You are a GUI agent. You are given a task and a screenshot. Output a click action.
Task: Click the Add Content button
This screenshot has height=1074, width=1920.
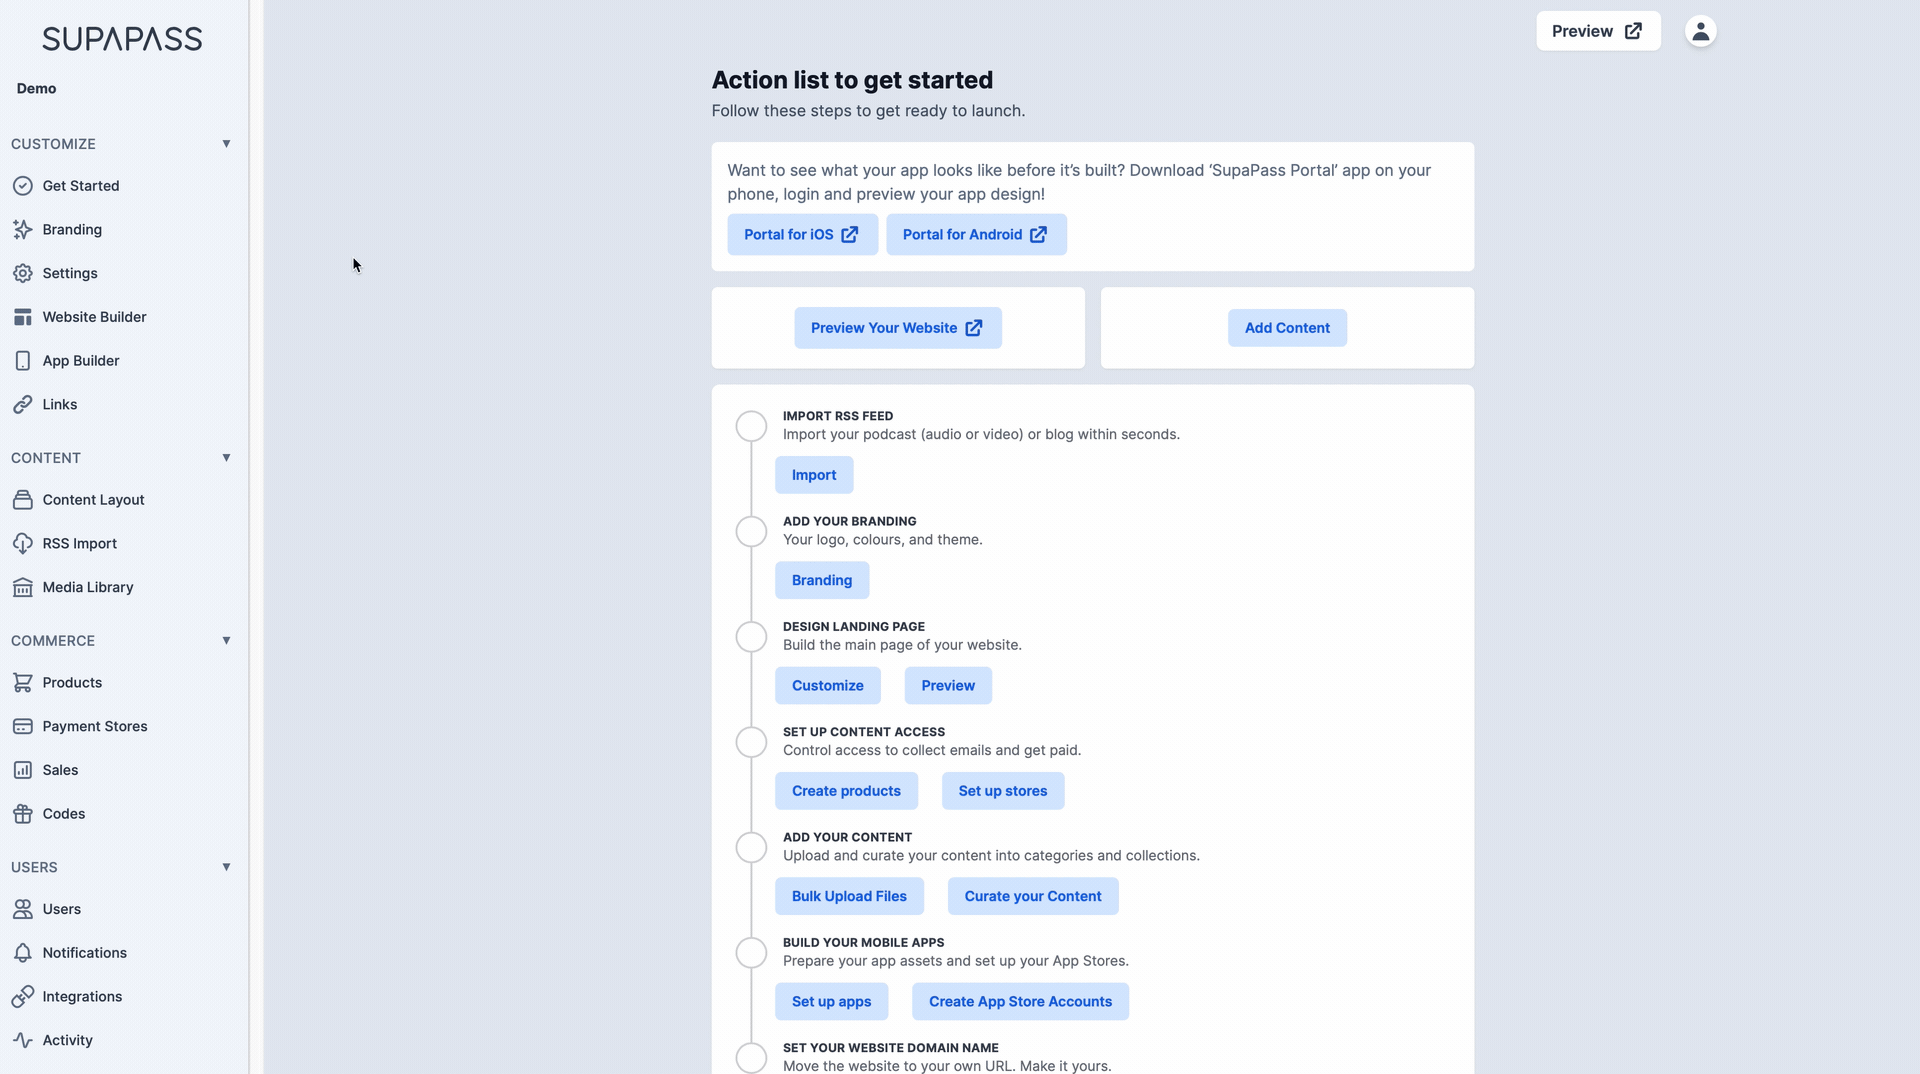pos(1287,328)
